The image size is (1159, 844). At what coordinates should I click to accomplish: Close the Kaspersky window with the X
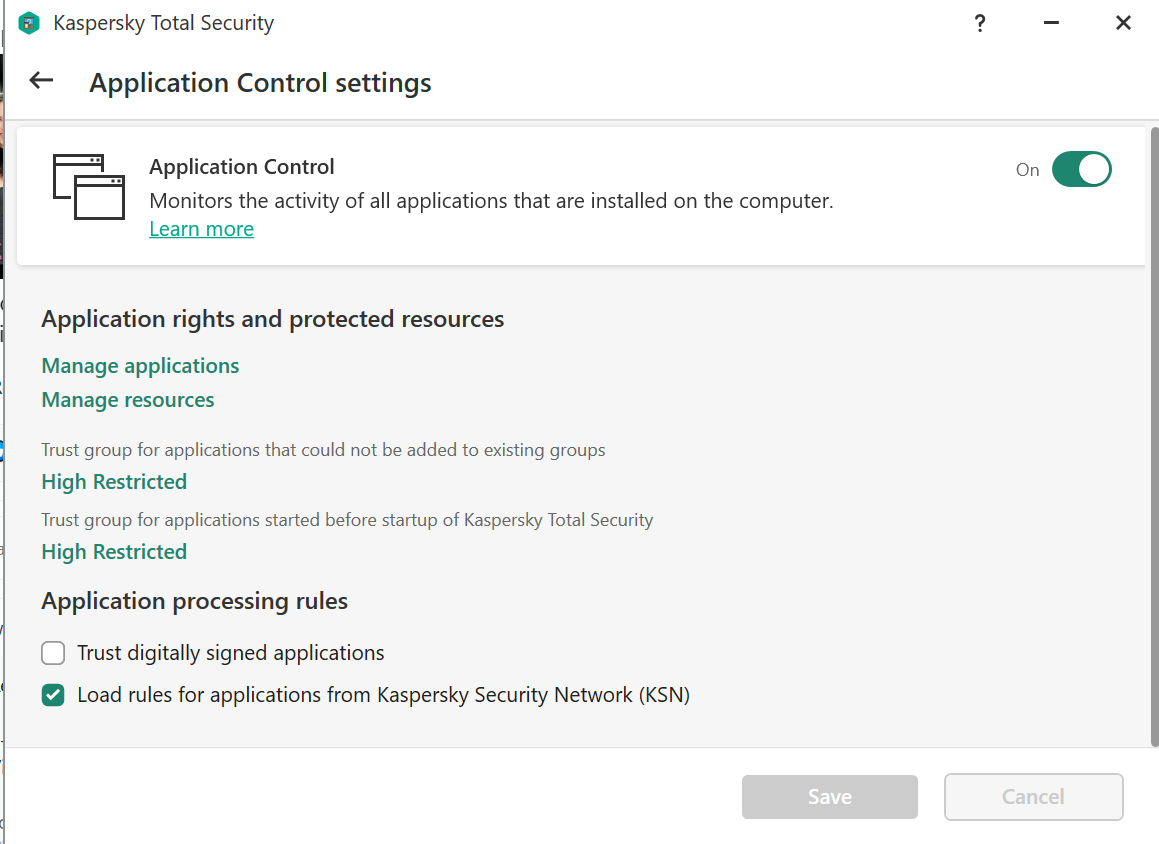click(1123, 23)
